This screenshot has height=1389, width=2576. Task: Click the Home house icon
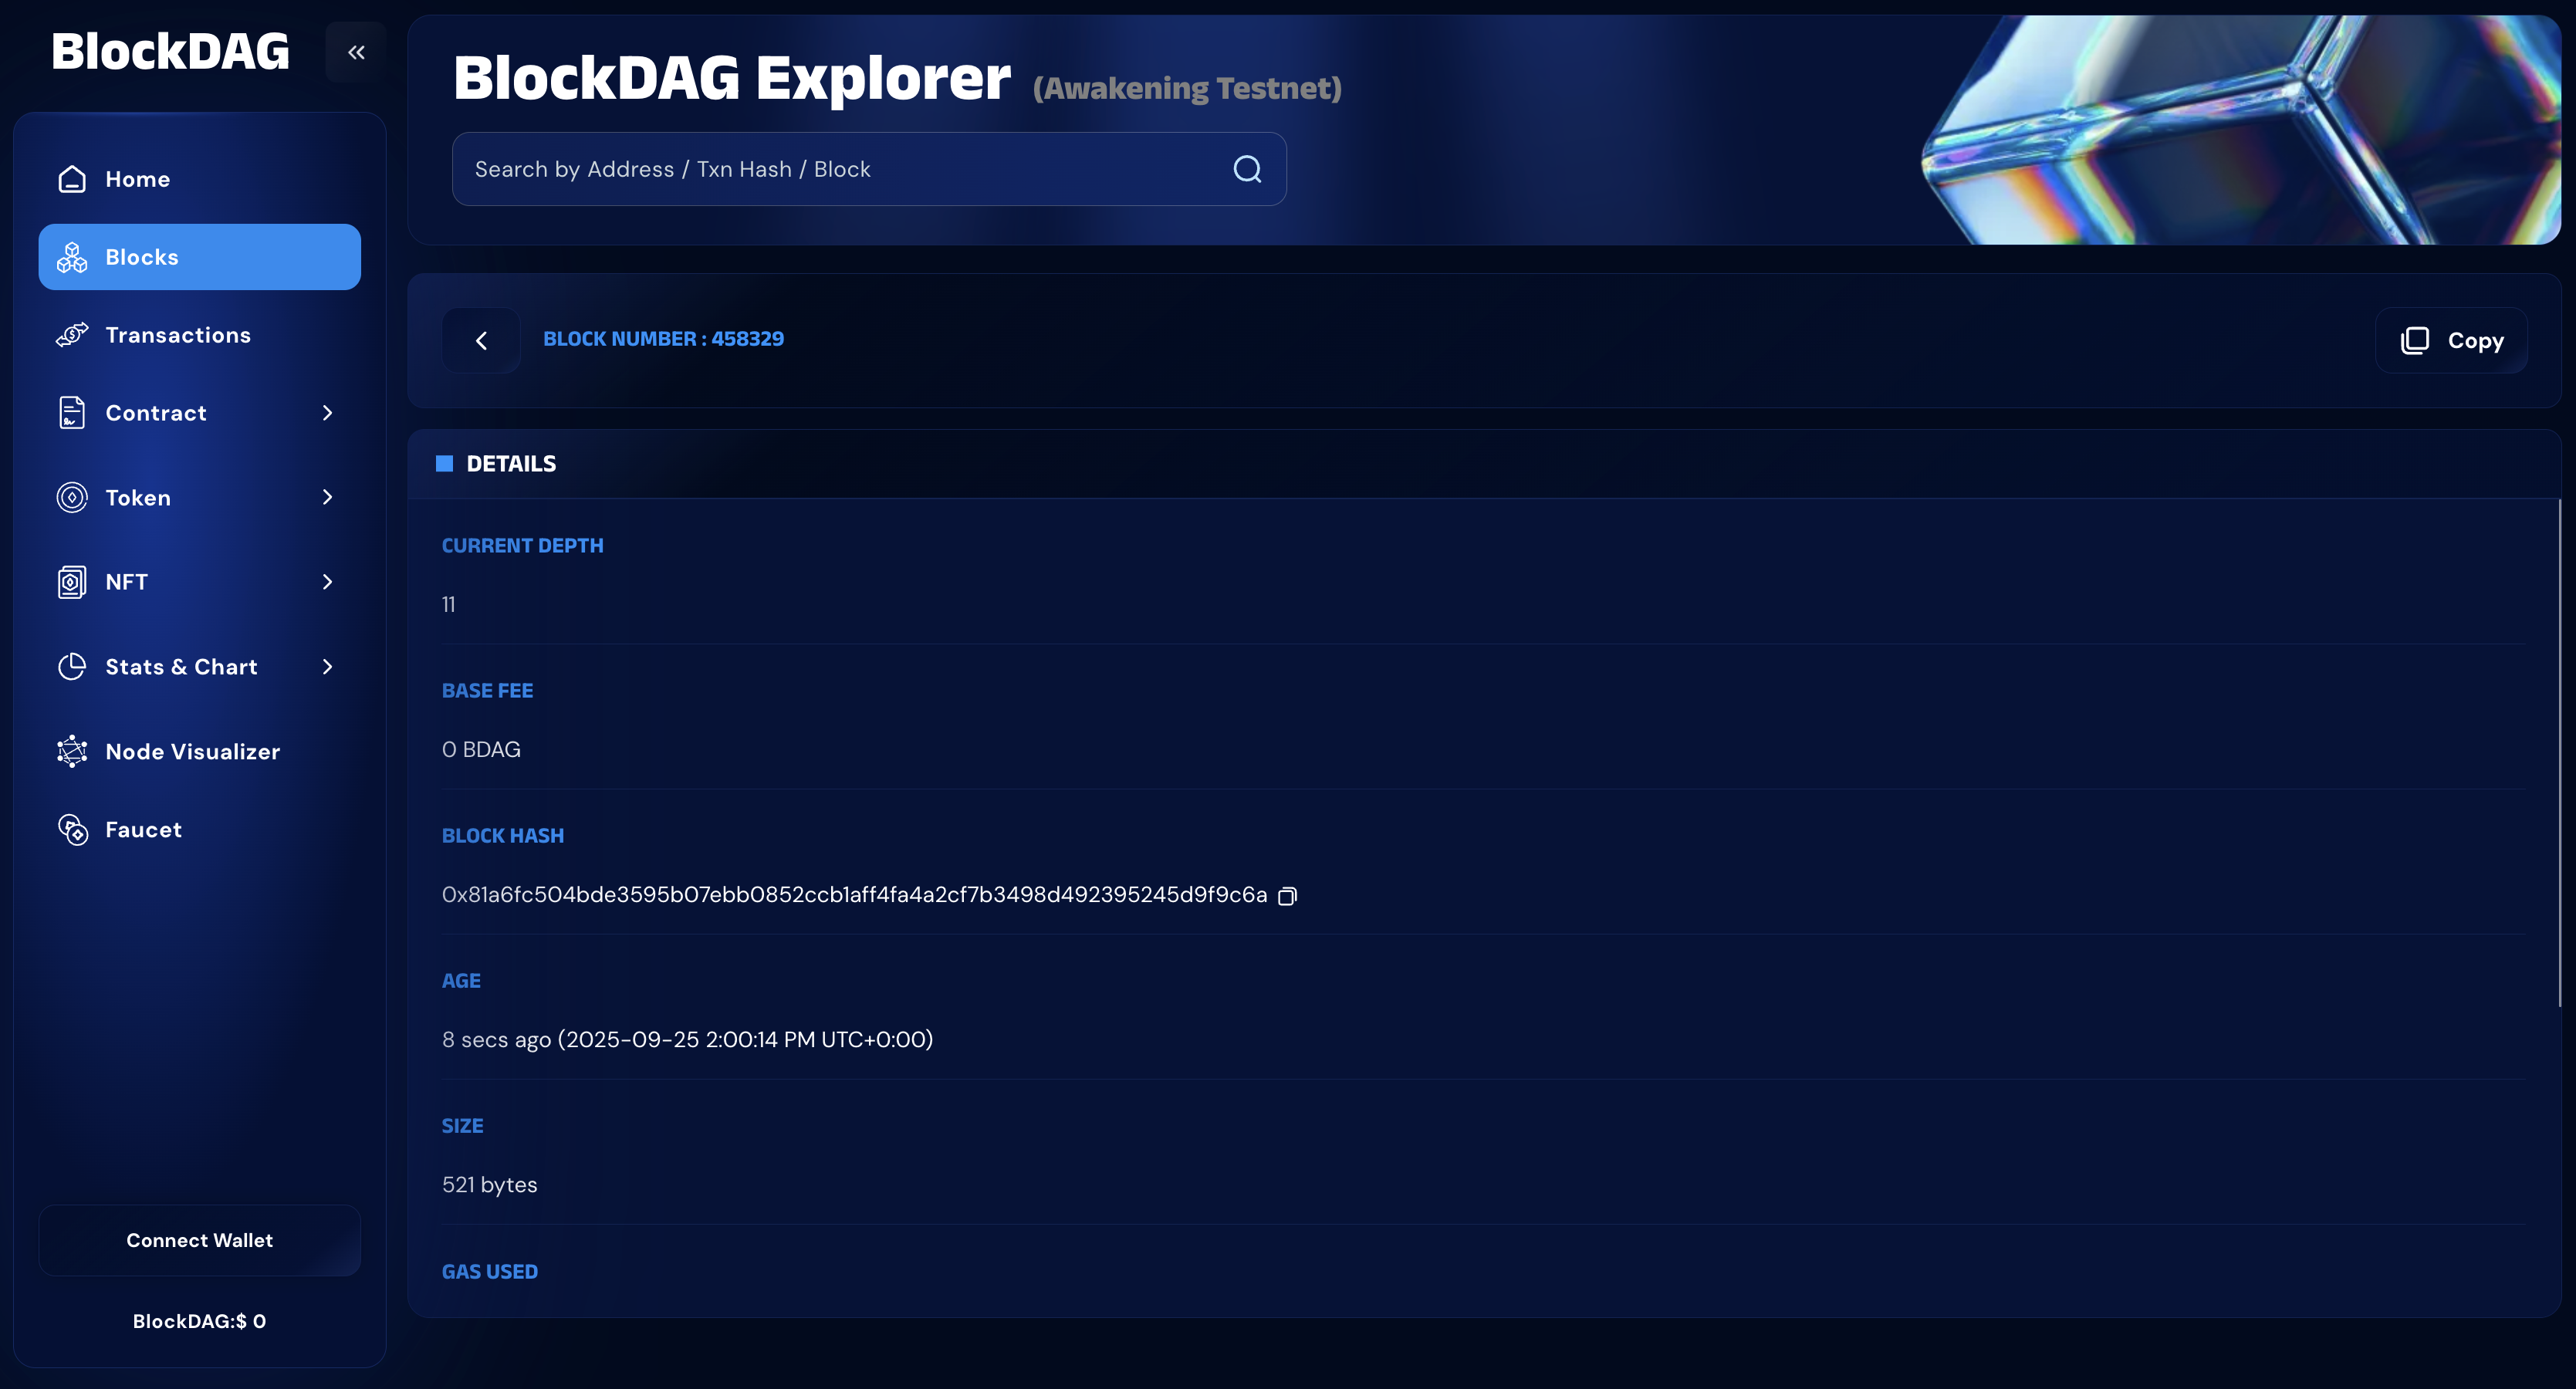[72, 179]
